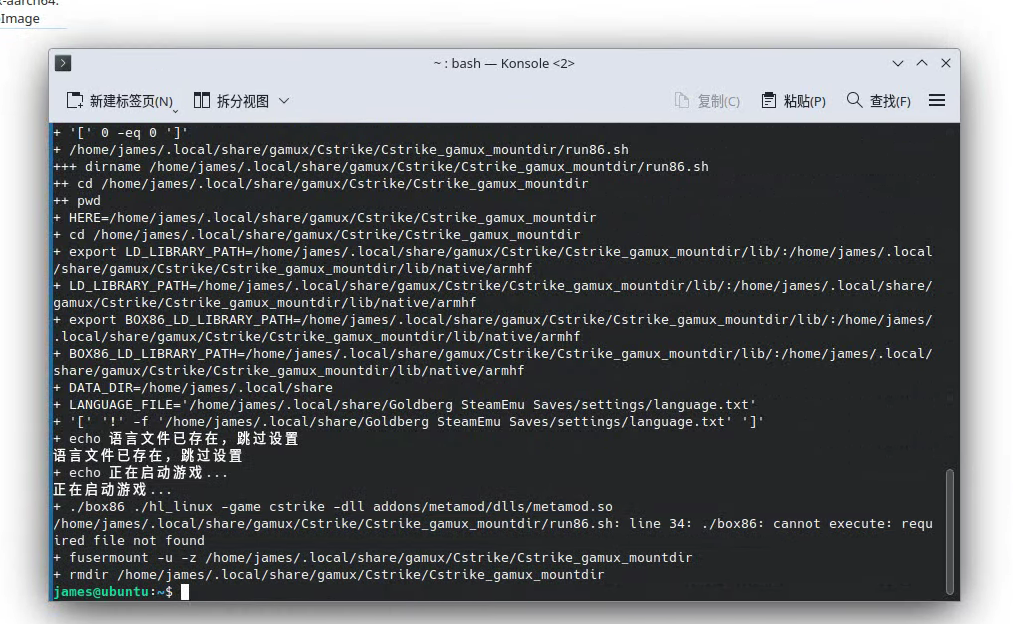
Task: Click the 拆分视图 split view button
Action: pos(231,101)
